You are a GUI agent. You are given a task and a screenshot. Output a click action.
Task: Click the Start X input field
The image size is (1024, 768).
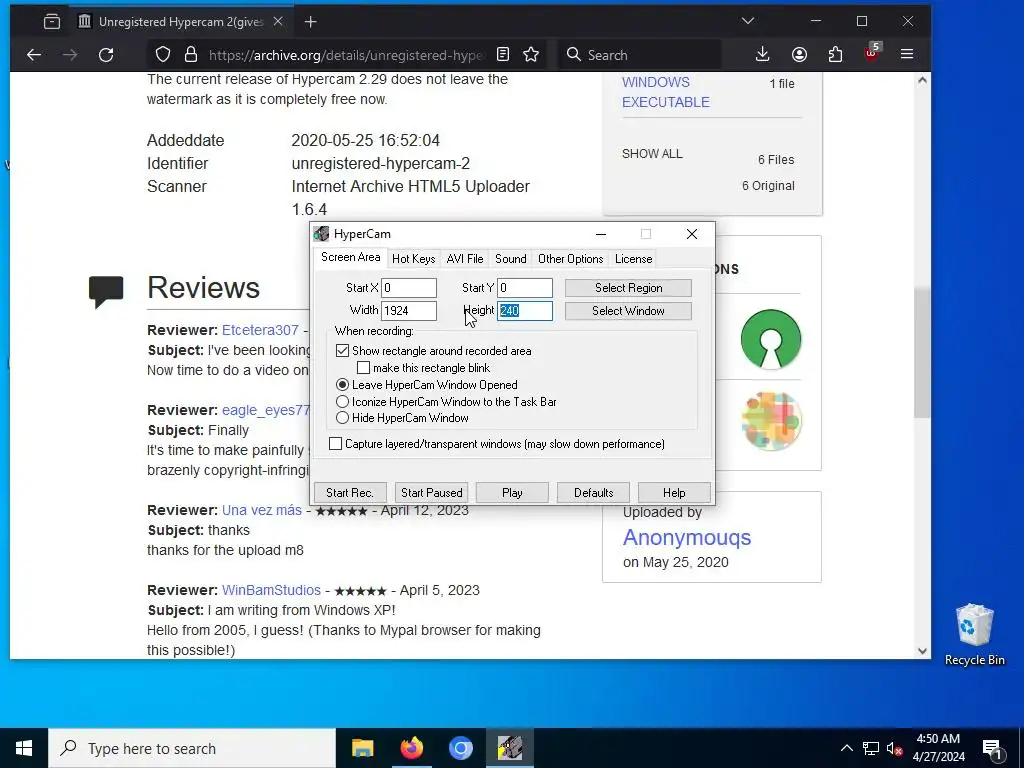pos(409,288)
